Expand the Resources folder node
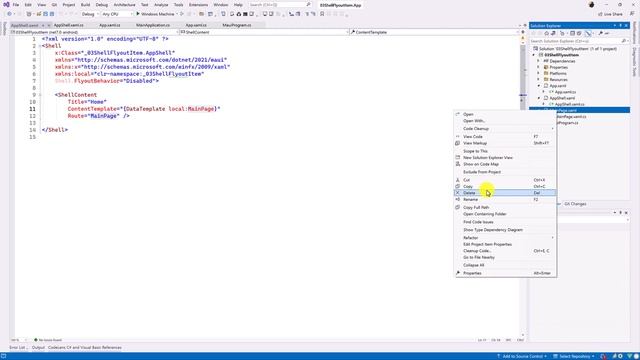This screenshot has width=640, height=360. click(538, 80)
